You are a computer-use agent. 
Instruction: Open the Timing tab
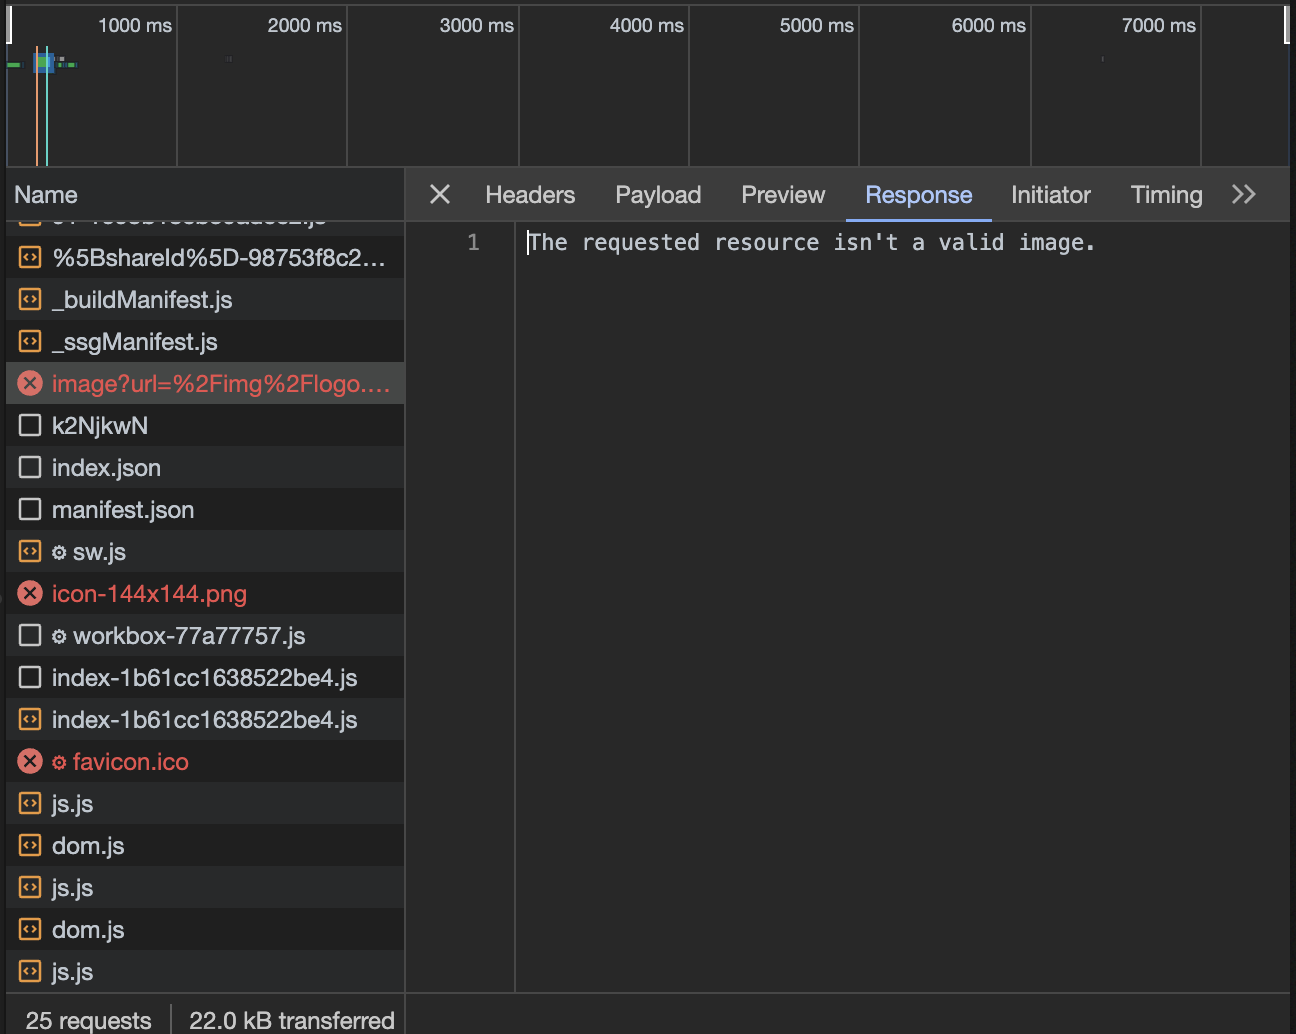pyautogui.click(x=1166, y=194)
